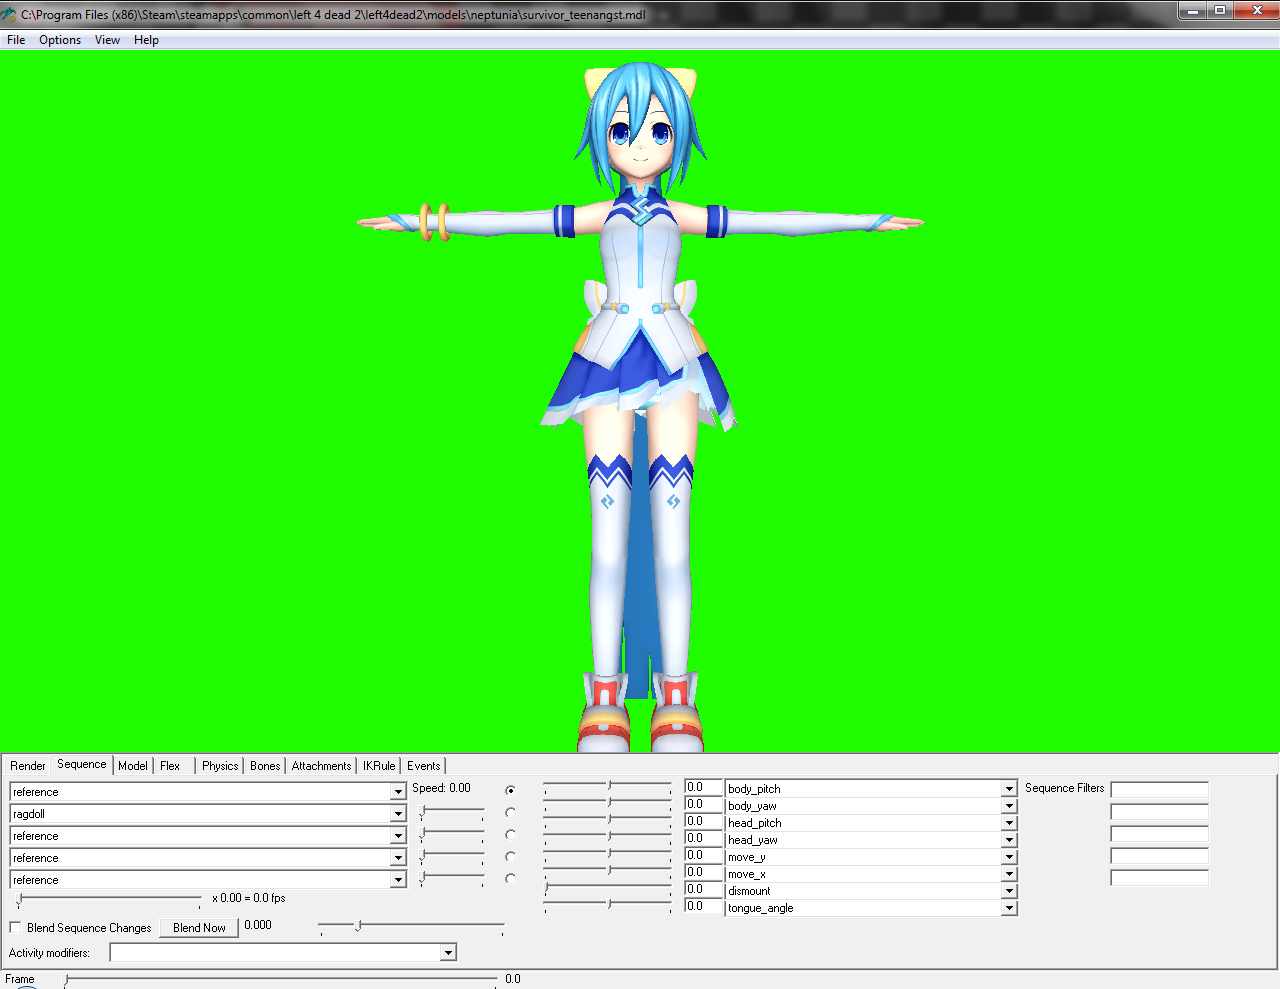Switch to the Render tab
The image size is (1280, 989).
28,766
